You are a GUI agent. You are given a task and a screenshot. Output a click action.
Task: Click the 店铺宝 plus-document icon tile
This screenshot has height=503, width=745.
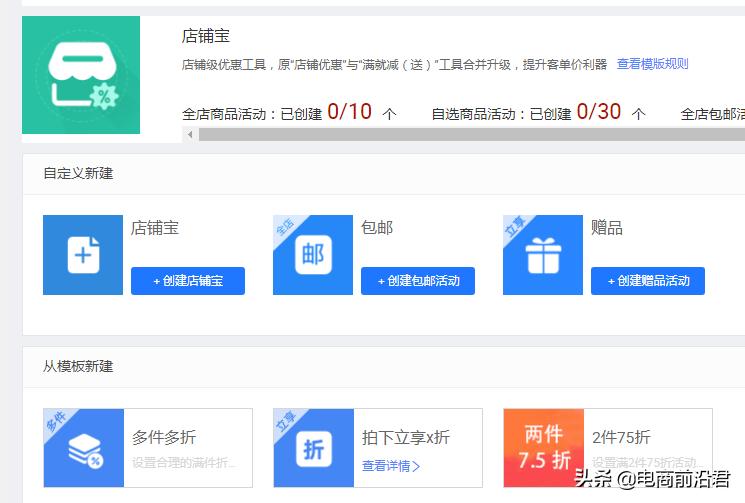(83, 255)
